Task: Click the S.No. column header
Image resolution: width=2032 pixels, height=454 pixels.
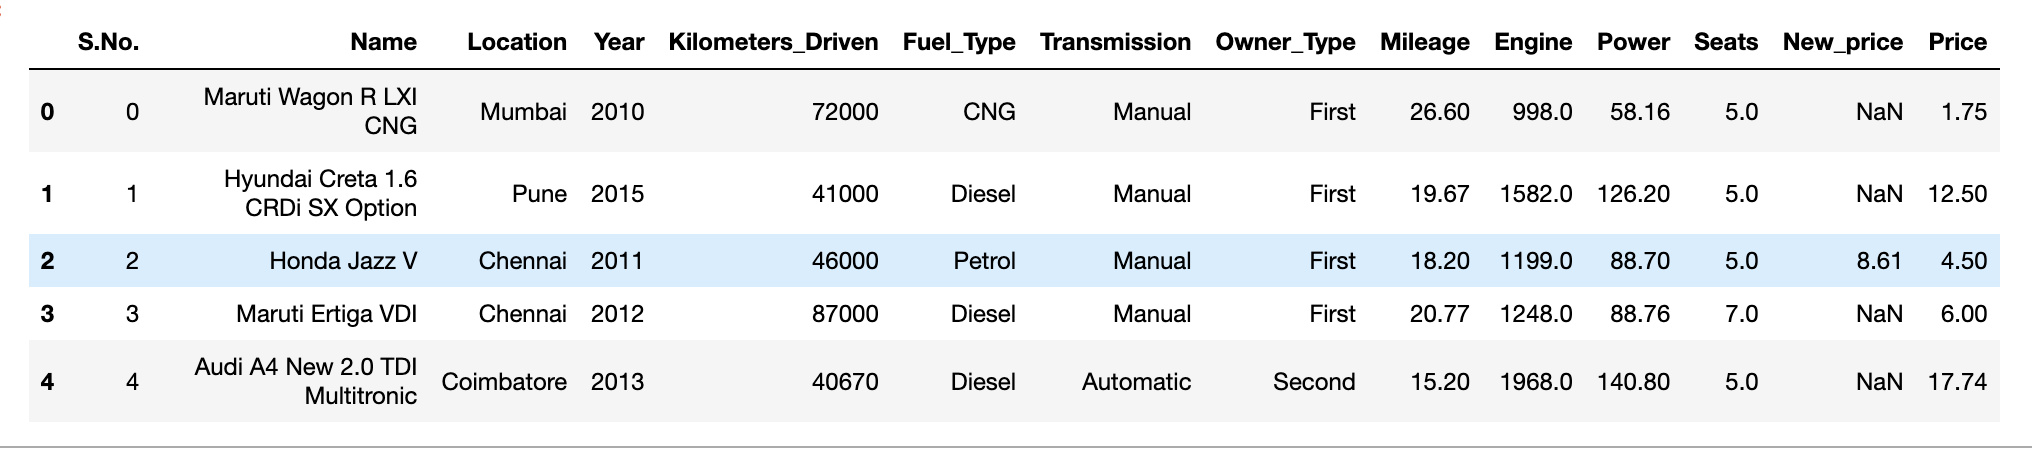Action: pos(108,42)
